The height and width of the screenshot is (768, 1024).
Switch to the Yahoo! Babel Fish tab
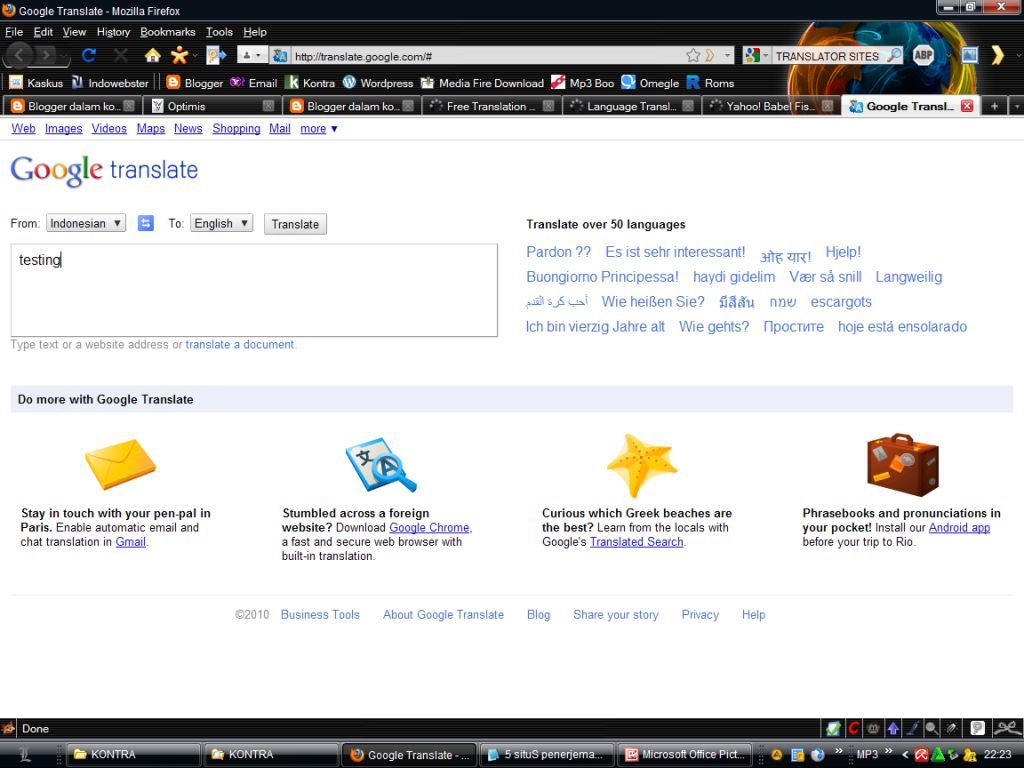click(769, 106)
